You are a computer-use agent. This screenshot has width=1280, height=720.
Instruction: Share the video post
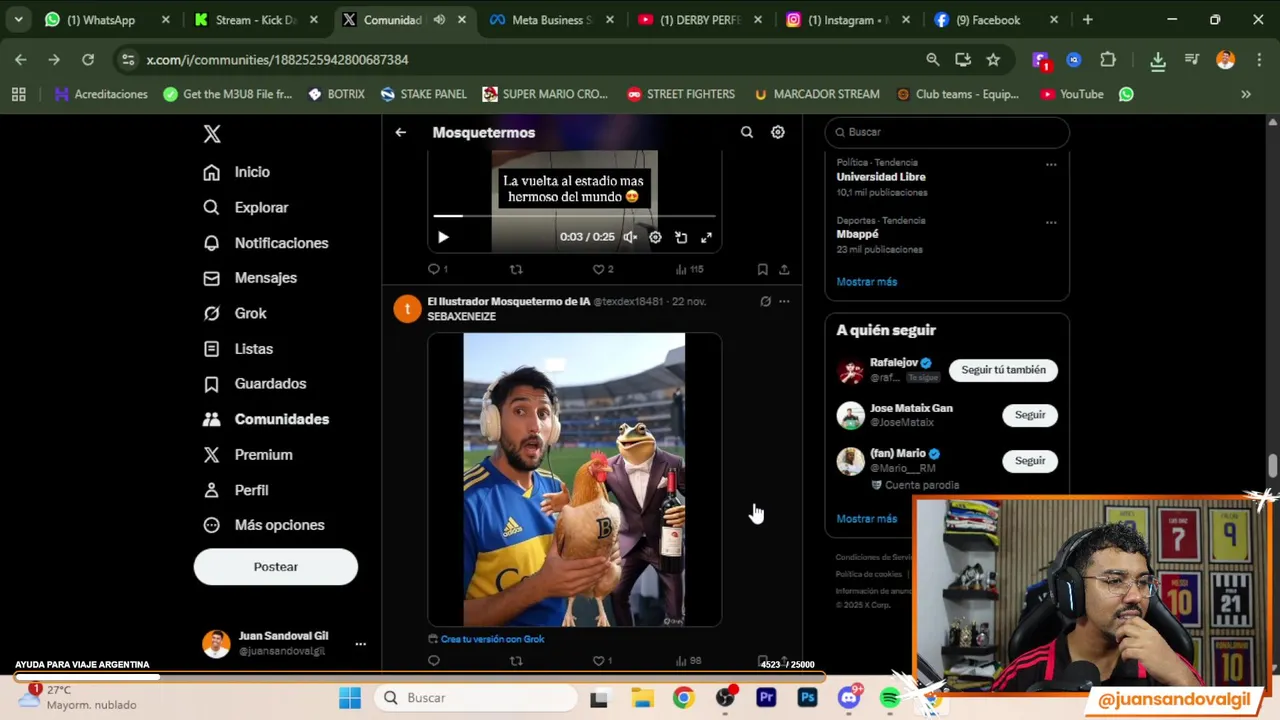tap(784, 269)
